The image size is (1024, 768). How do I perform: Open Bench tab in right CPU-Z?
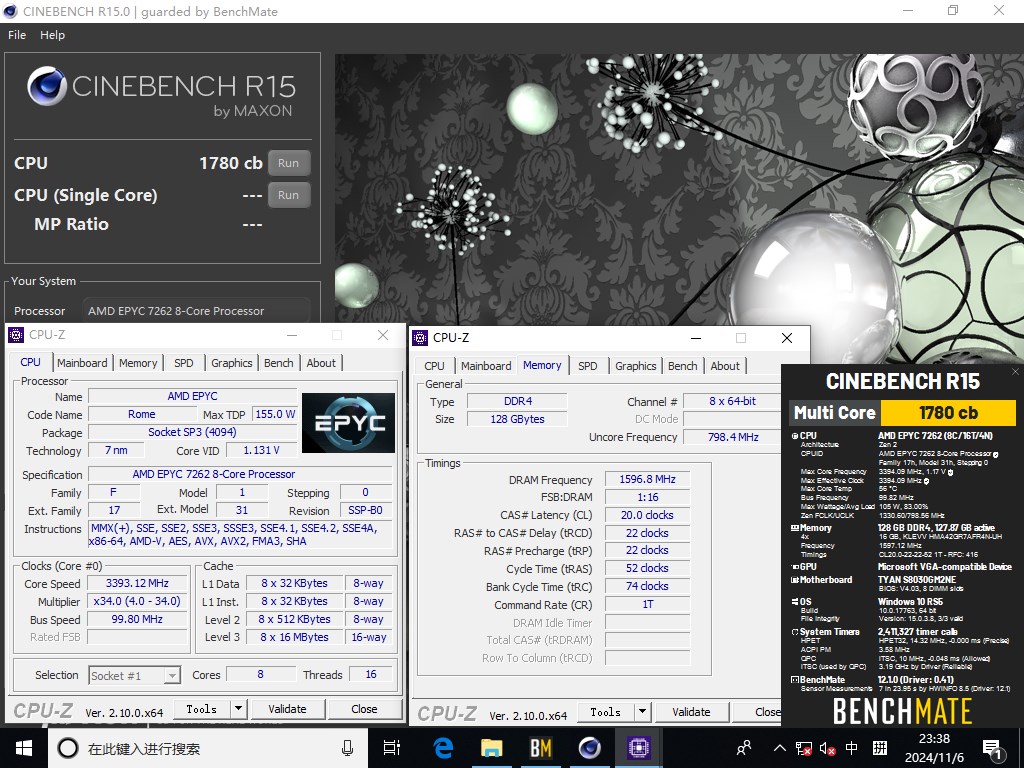pos(682,366)
